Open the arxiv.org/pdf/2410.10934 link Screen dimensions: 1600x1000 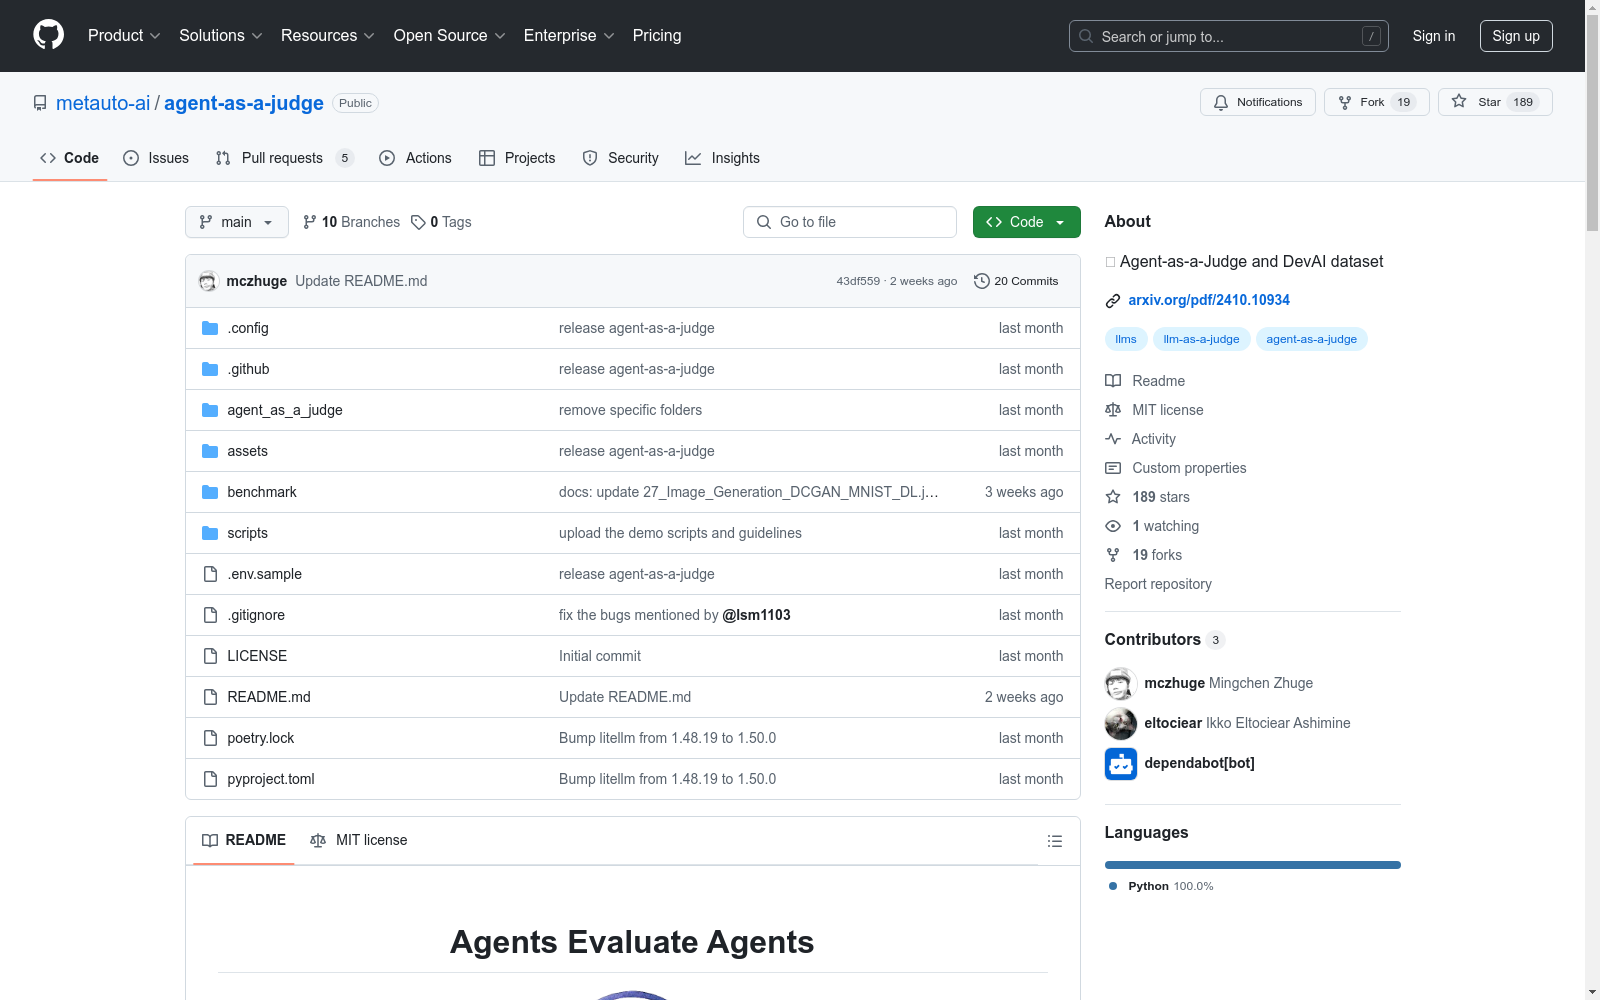pyautogui.click(x=1209, y=300)
